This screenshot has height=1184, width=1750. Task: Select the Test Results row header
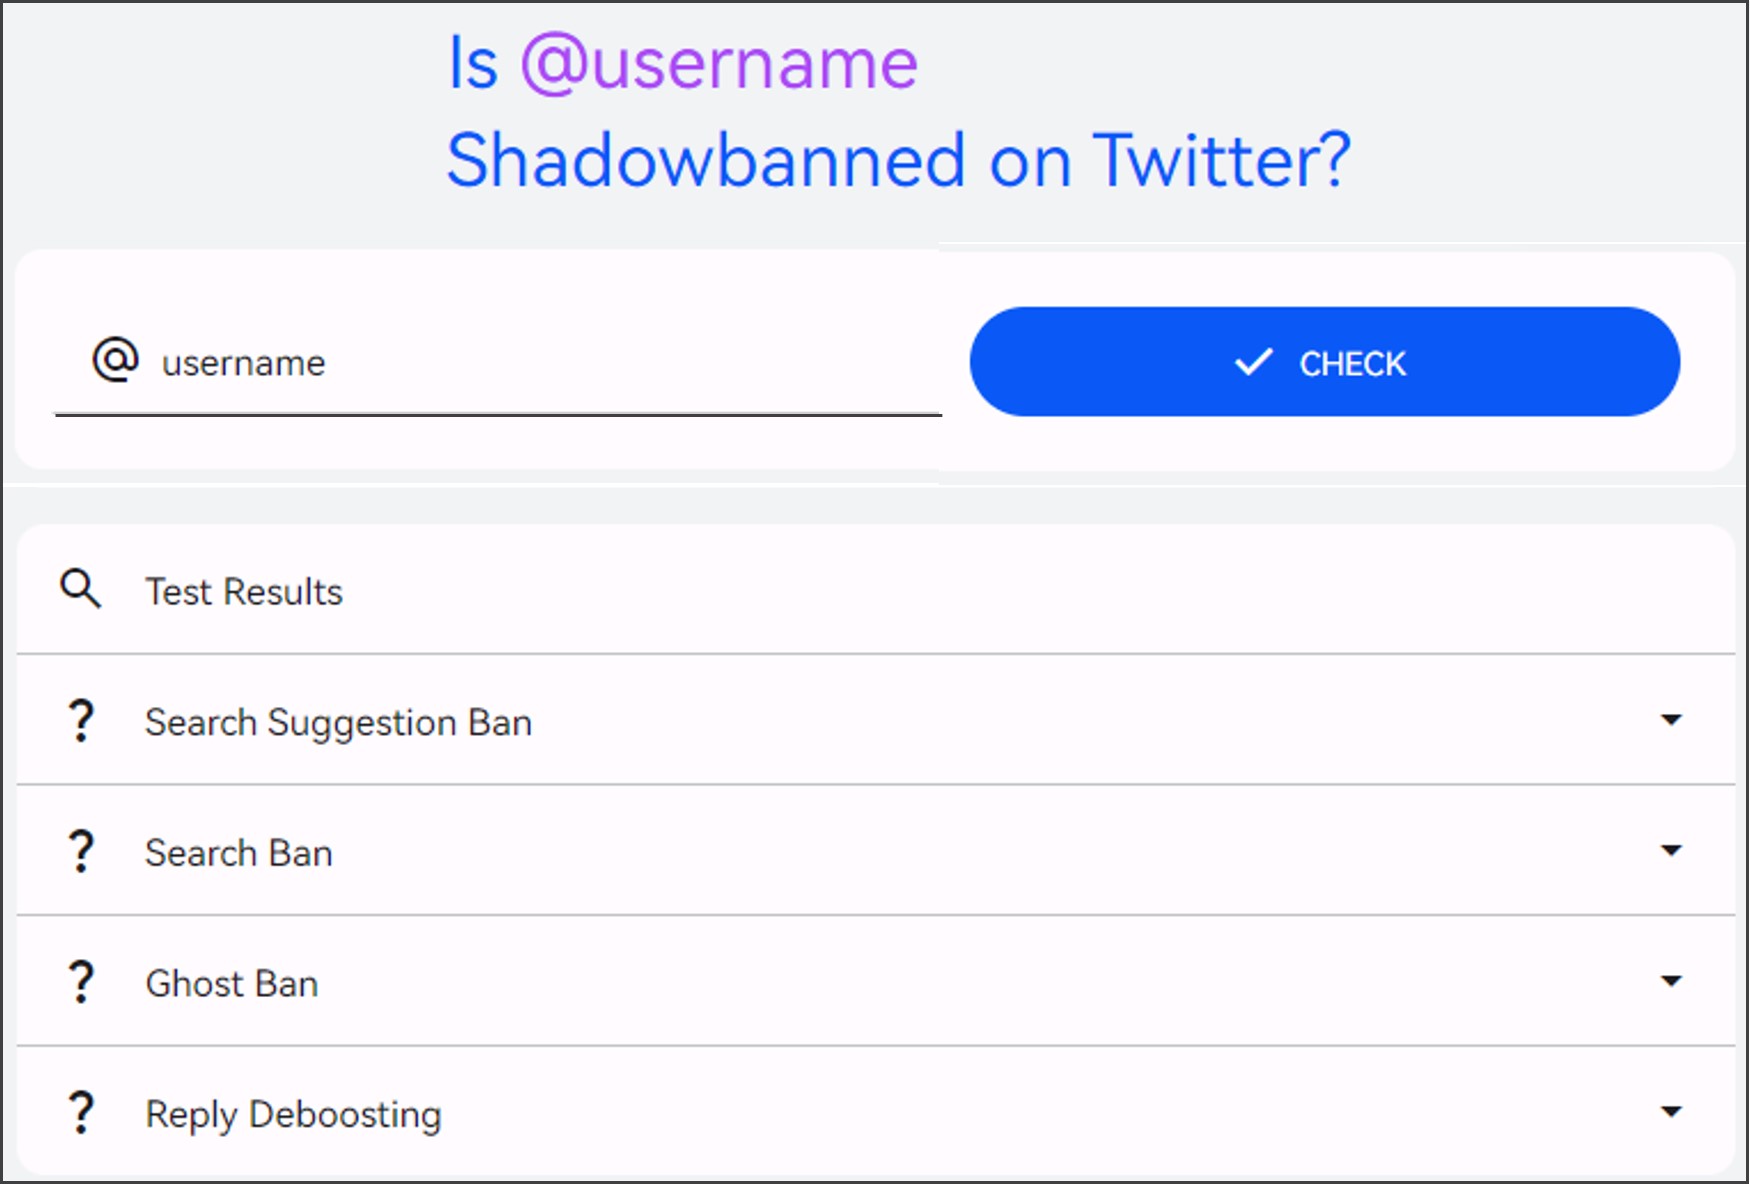point(243,591)
